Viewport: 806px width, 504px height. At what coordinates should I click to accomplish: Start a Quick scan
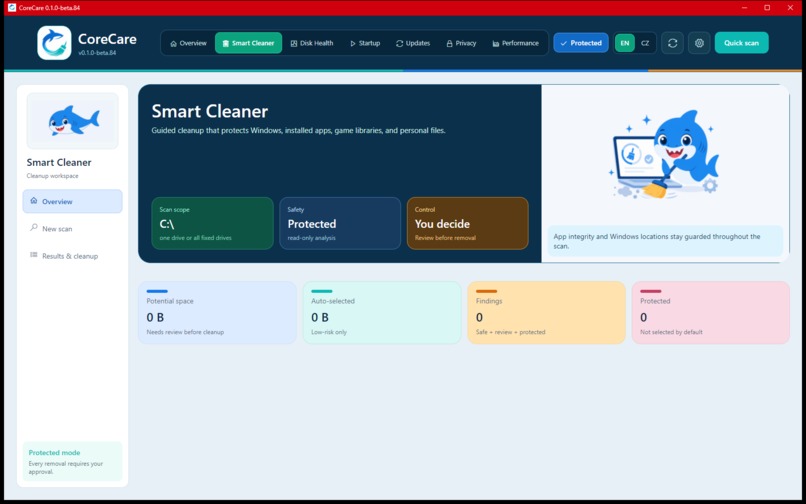click(x=741, y=43)
